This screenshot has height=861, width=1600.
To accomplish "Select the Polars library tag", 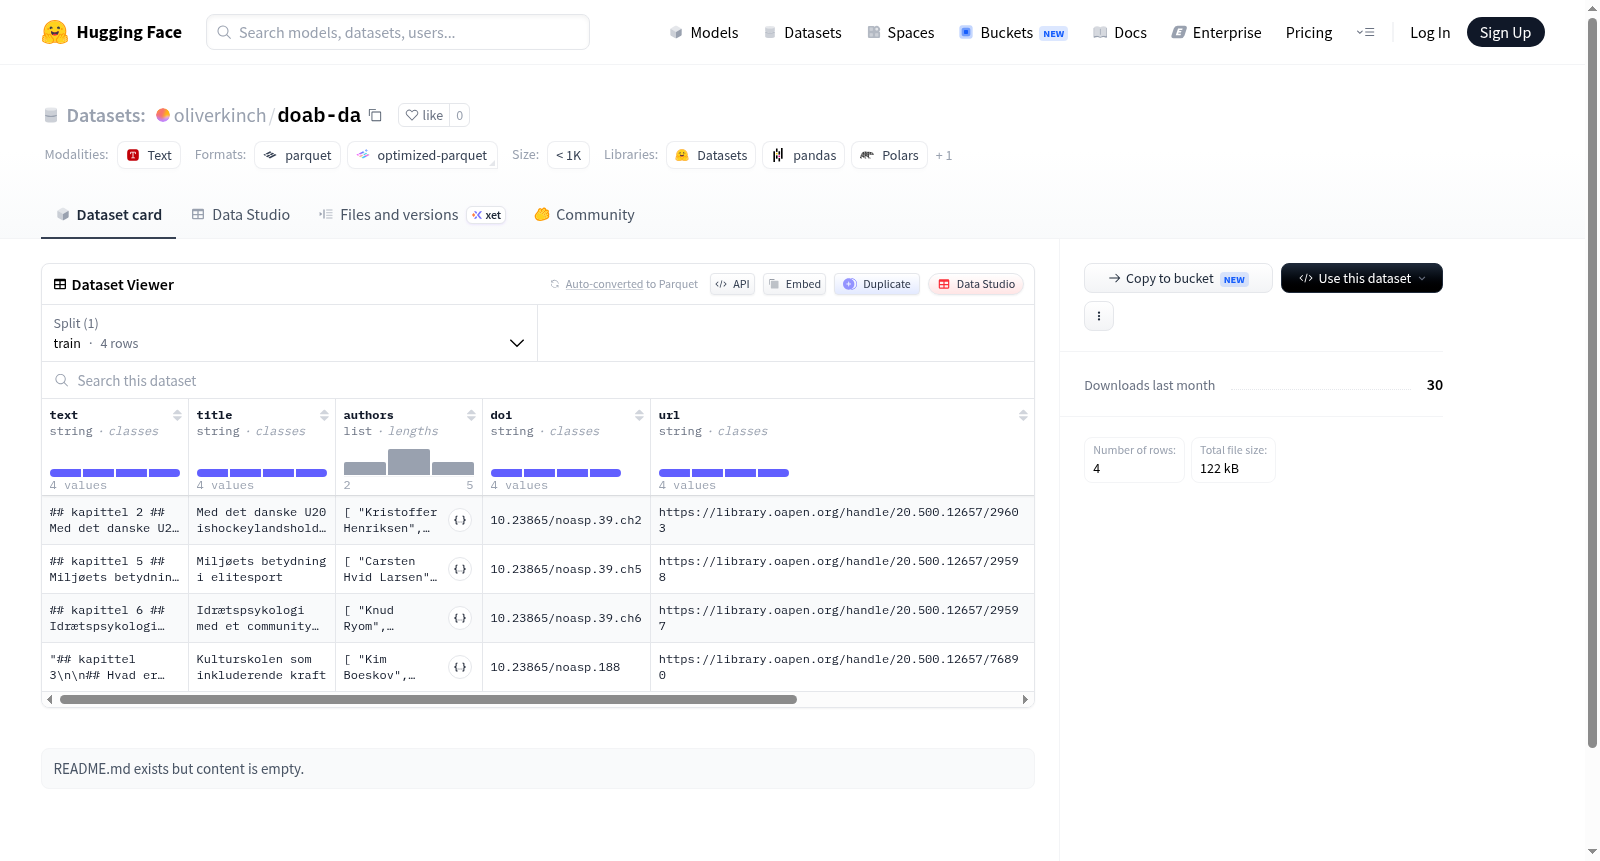I will coord(889,155).
